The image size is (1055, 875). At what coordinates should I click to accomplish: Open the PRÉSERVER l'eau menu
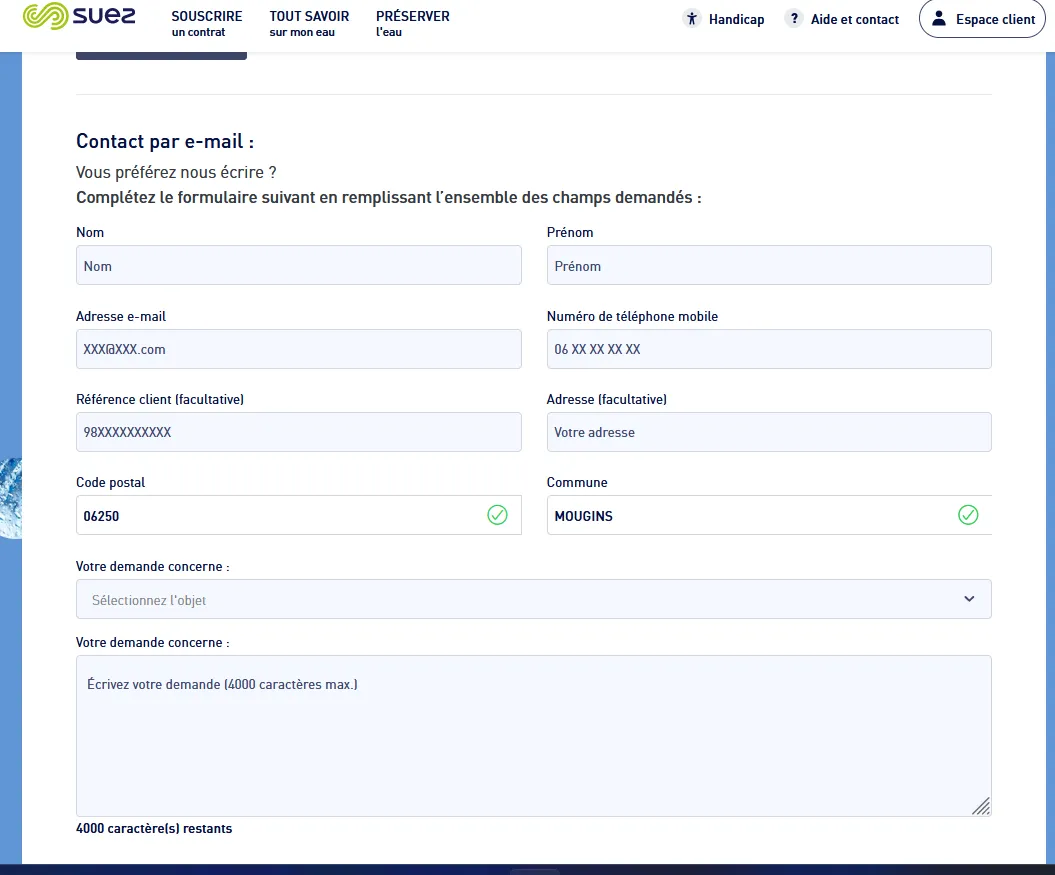(x=412, y=23)
